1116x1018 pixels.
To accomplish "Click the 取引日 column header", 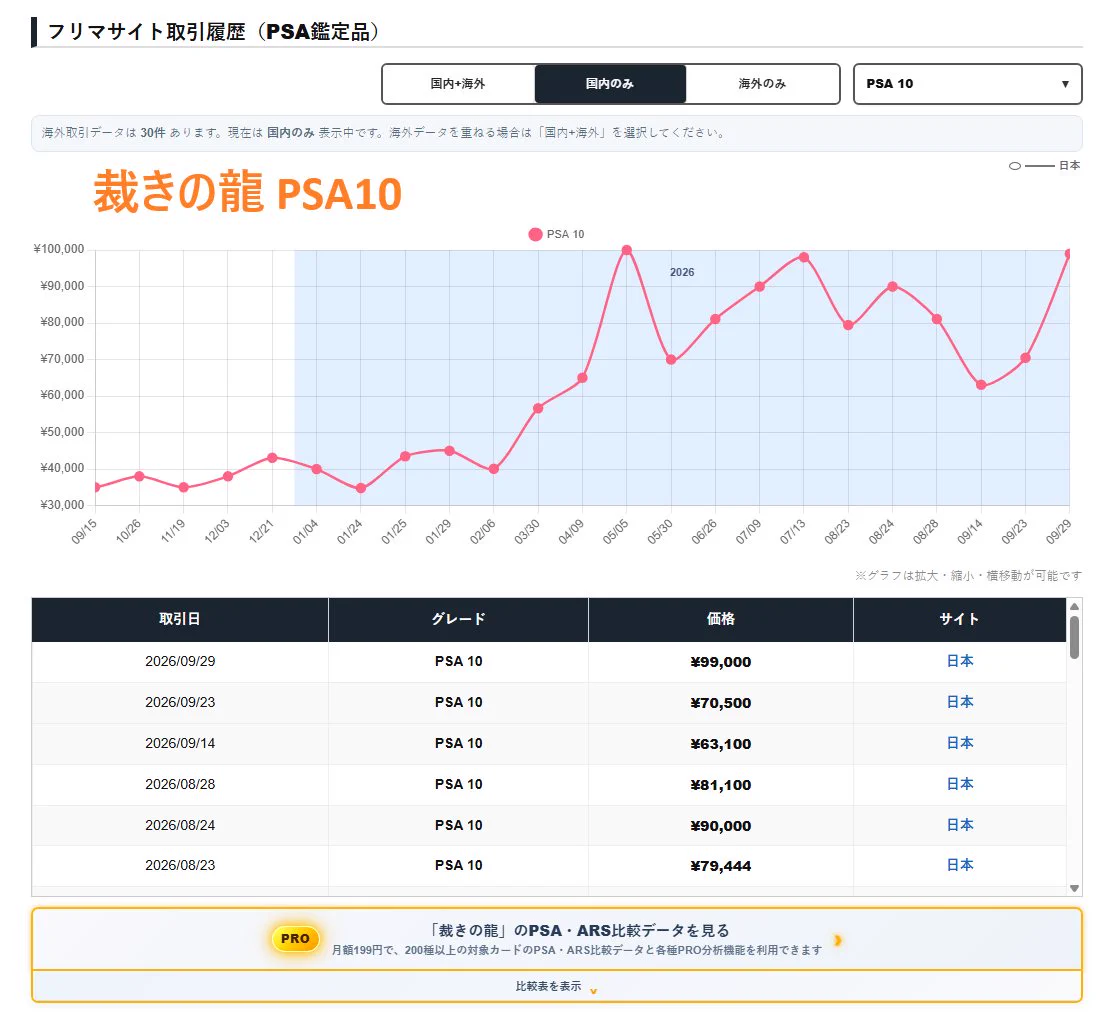I will point(180,619).
